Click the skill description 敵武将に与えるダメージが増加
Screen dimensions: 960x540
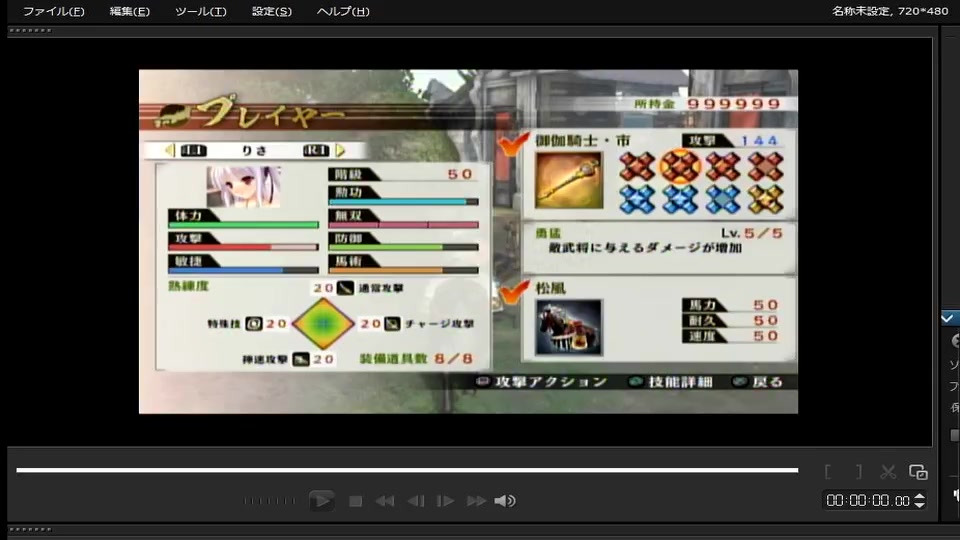point(645,248)
